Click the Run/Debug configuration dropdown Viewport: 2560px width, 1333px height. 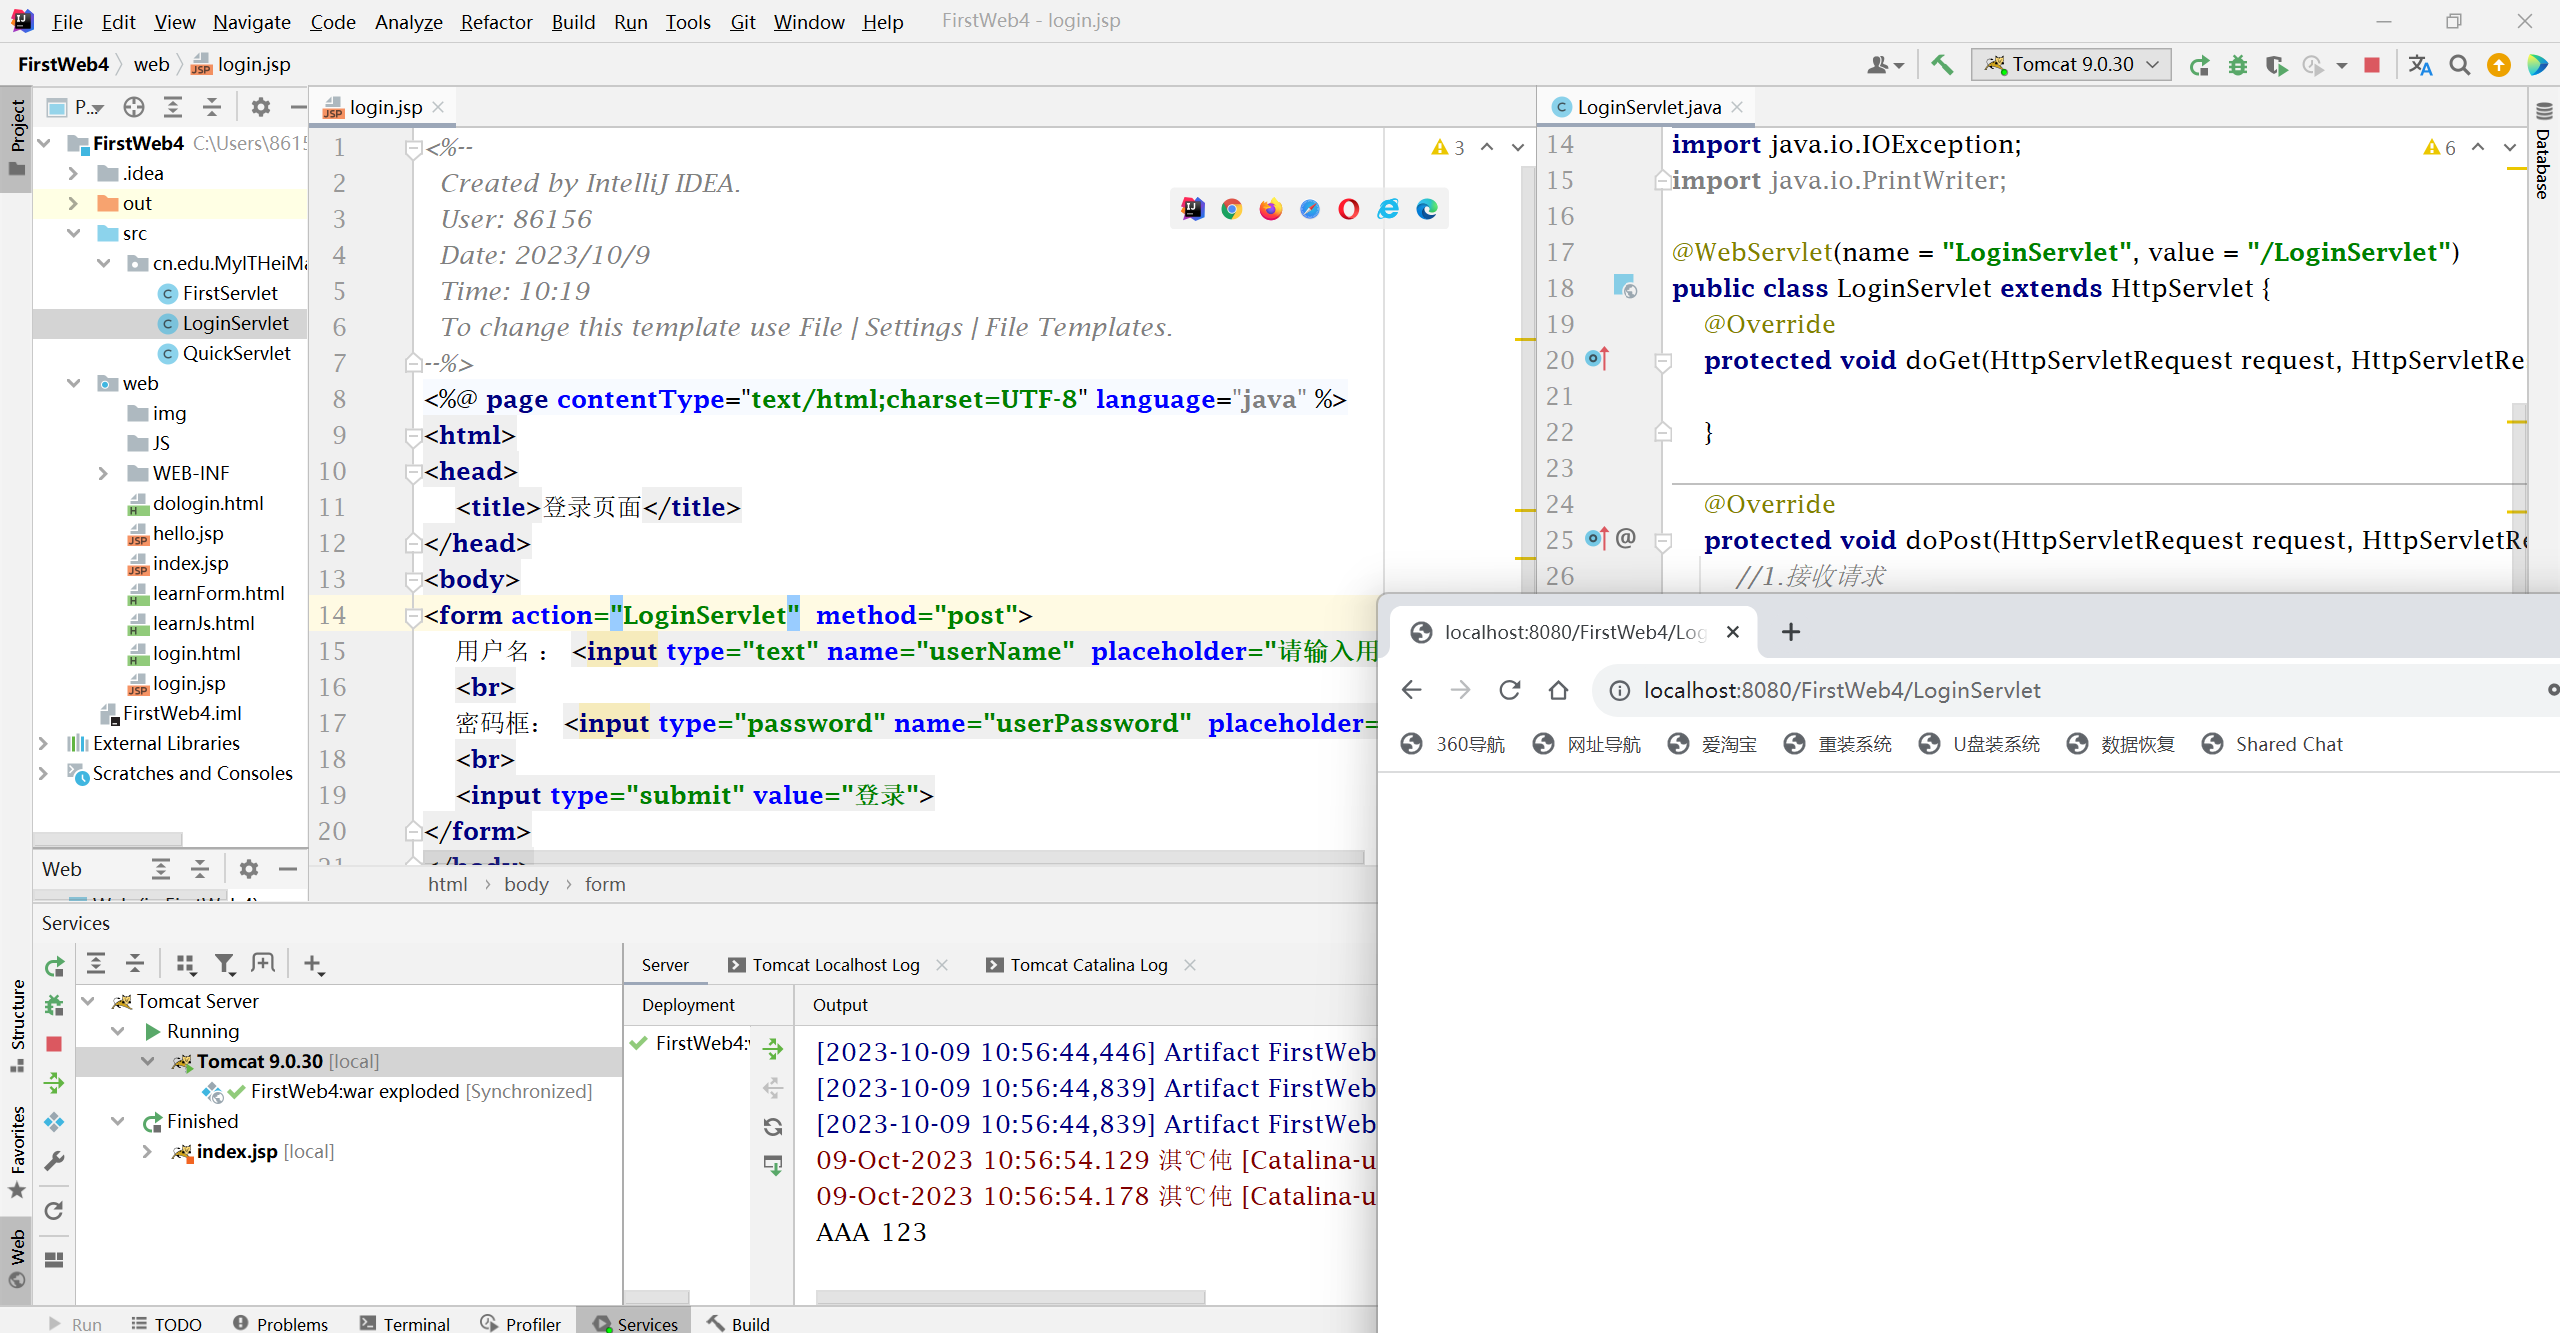[2071, 64]
